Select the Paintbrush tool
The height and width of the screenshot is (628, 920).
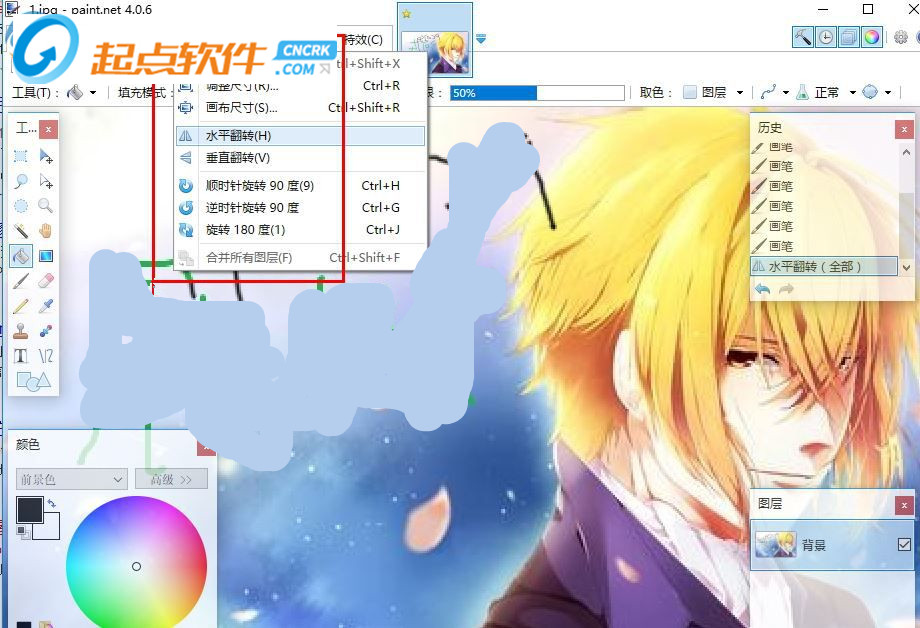pyautogui.click(x=21, y=281)
